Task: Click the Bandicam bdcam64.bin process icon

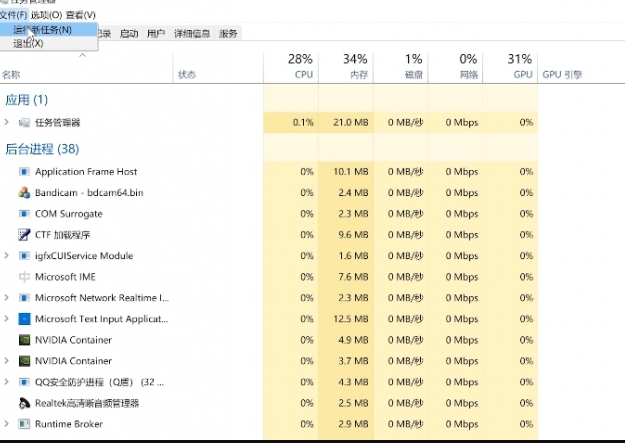Action: tap(25, 192)
